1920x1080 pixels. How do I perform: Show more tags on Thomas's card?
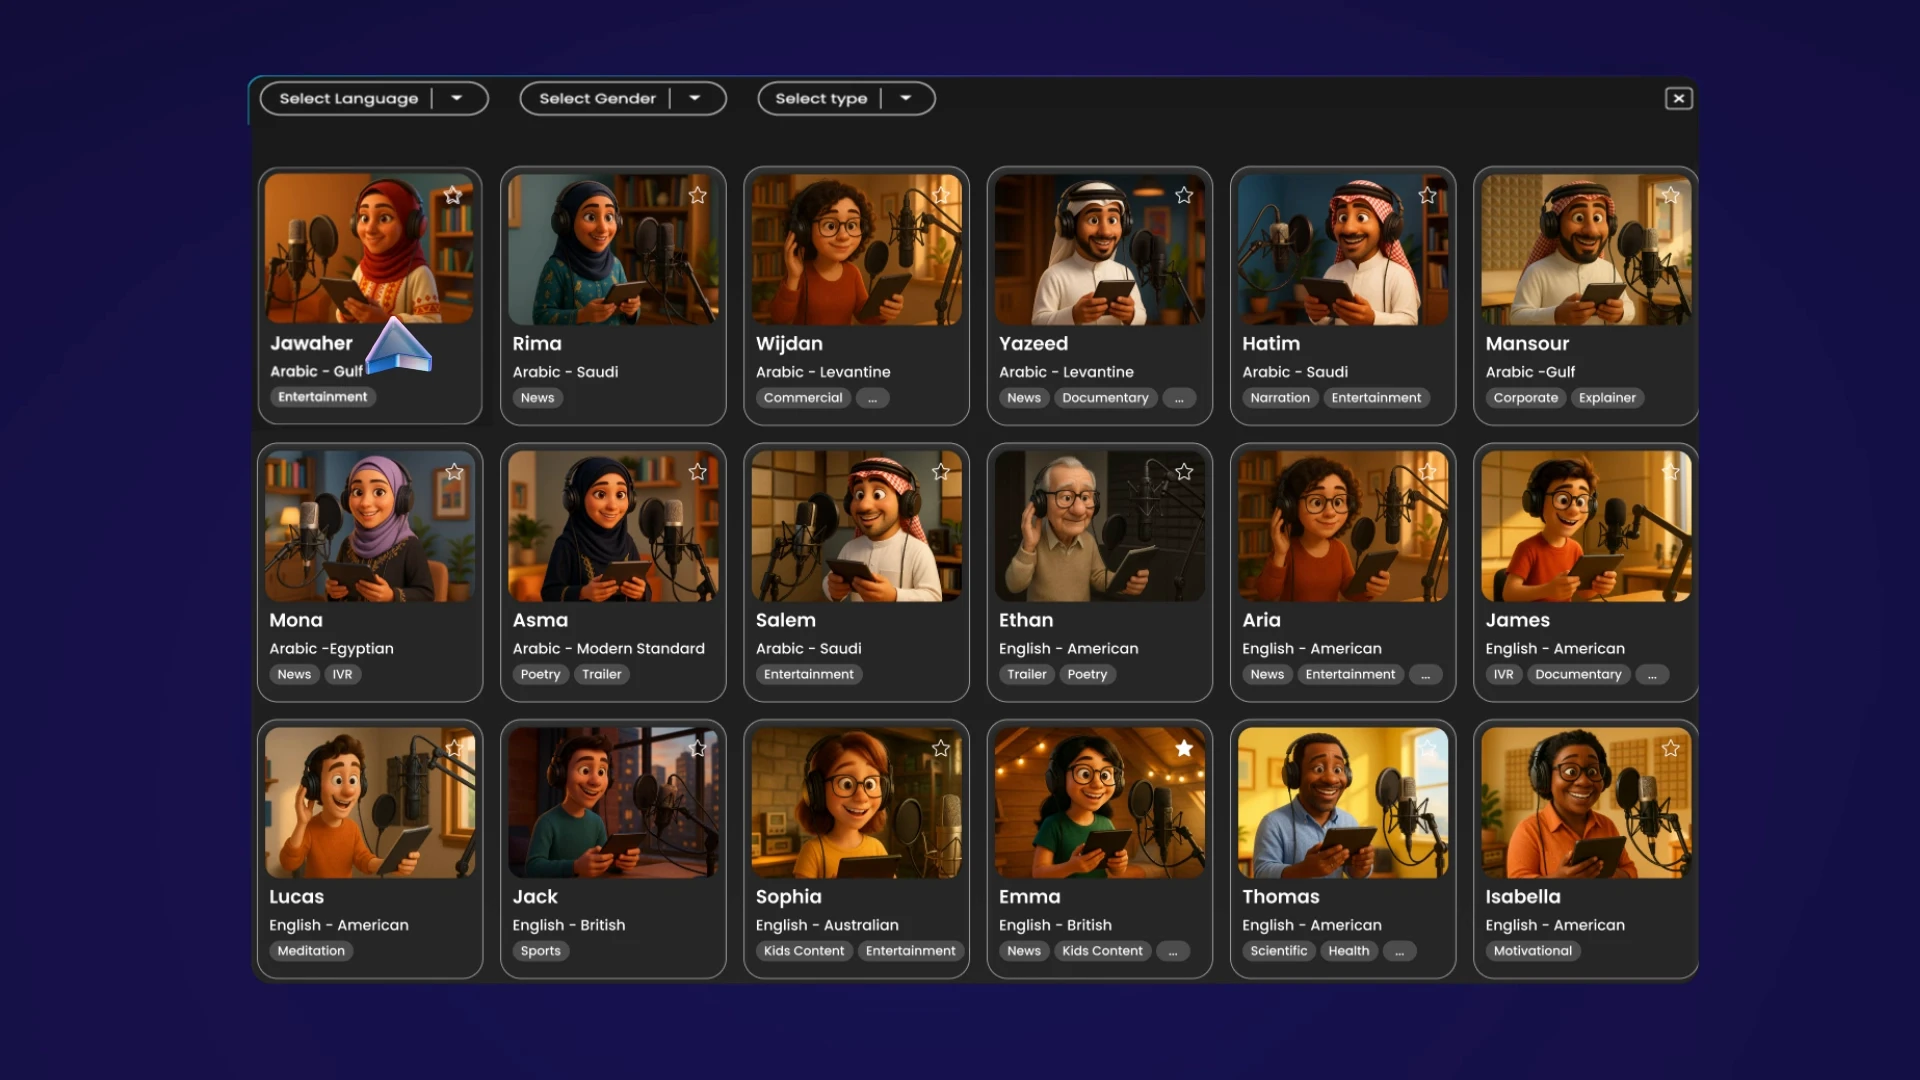coord(1399,951)
